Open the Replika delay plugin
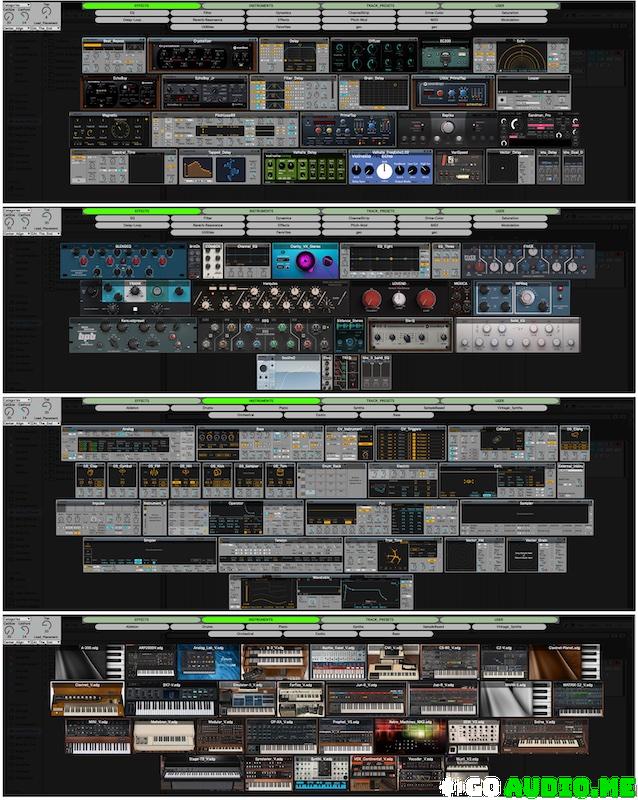The height and width of the screenshot is (800, 638). pos(448,130)
